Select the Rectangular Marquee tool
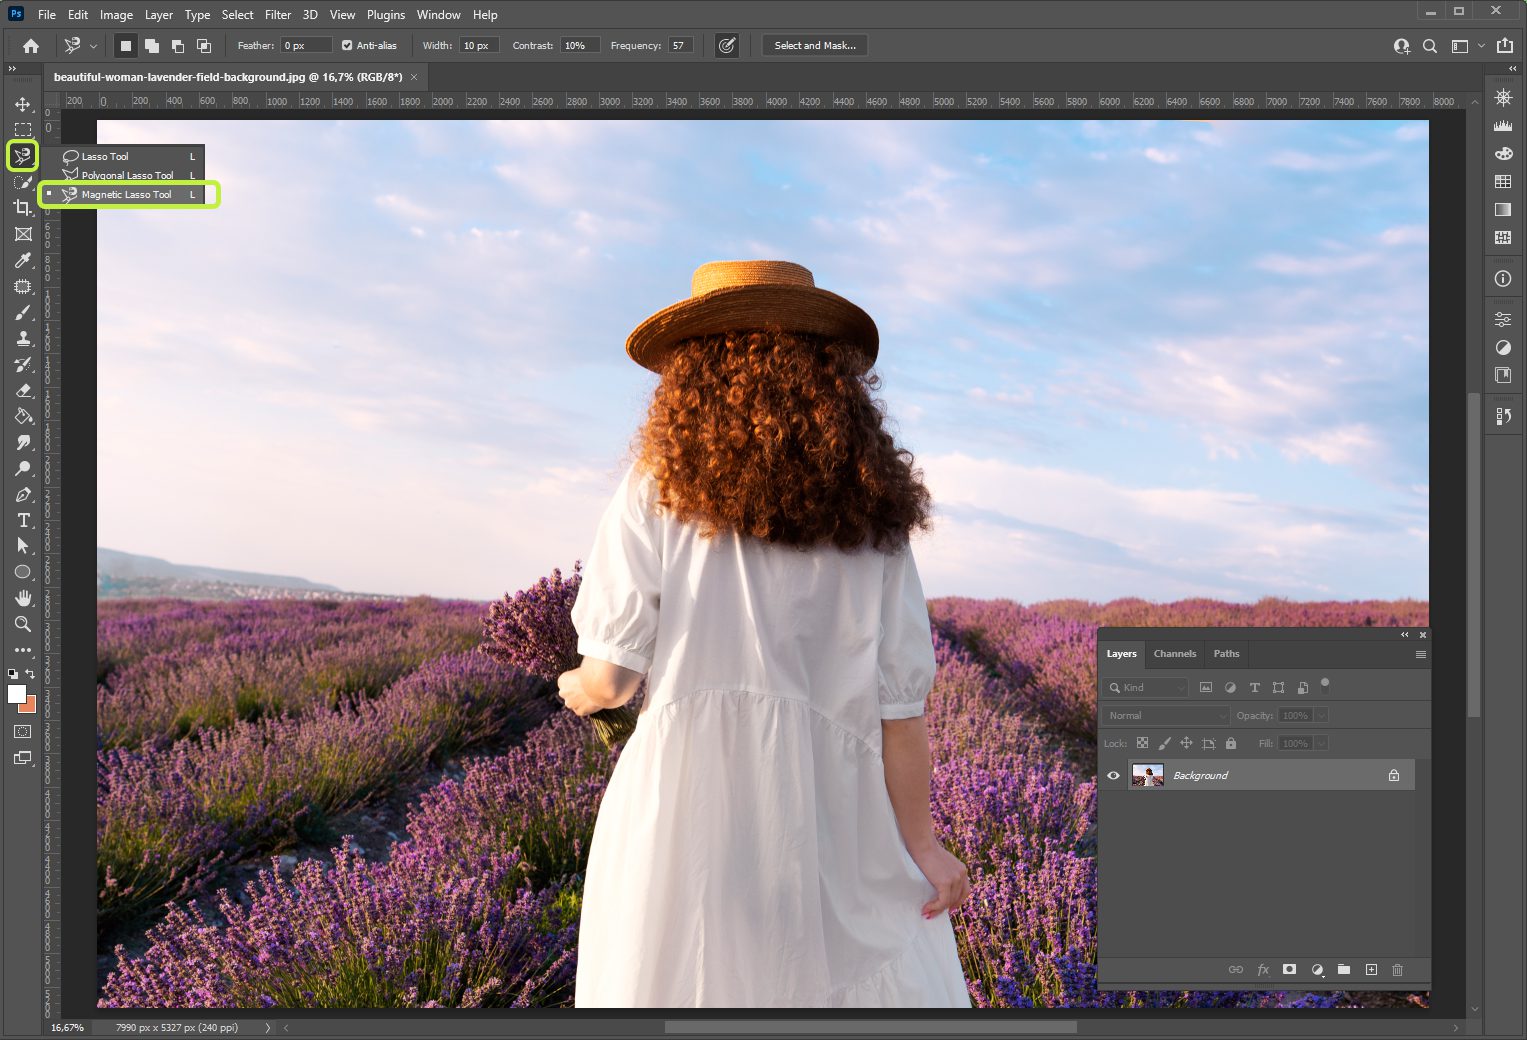Screen dimensions: 1527x1040 coord(23,130)
